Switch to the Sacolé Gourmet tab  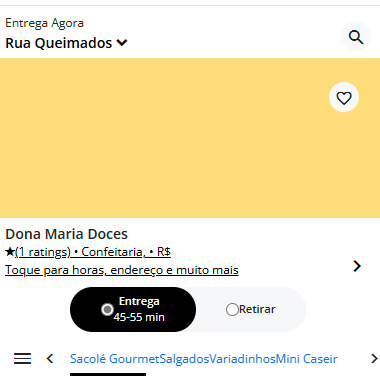tap(115, 359)
